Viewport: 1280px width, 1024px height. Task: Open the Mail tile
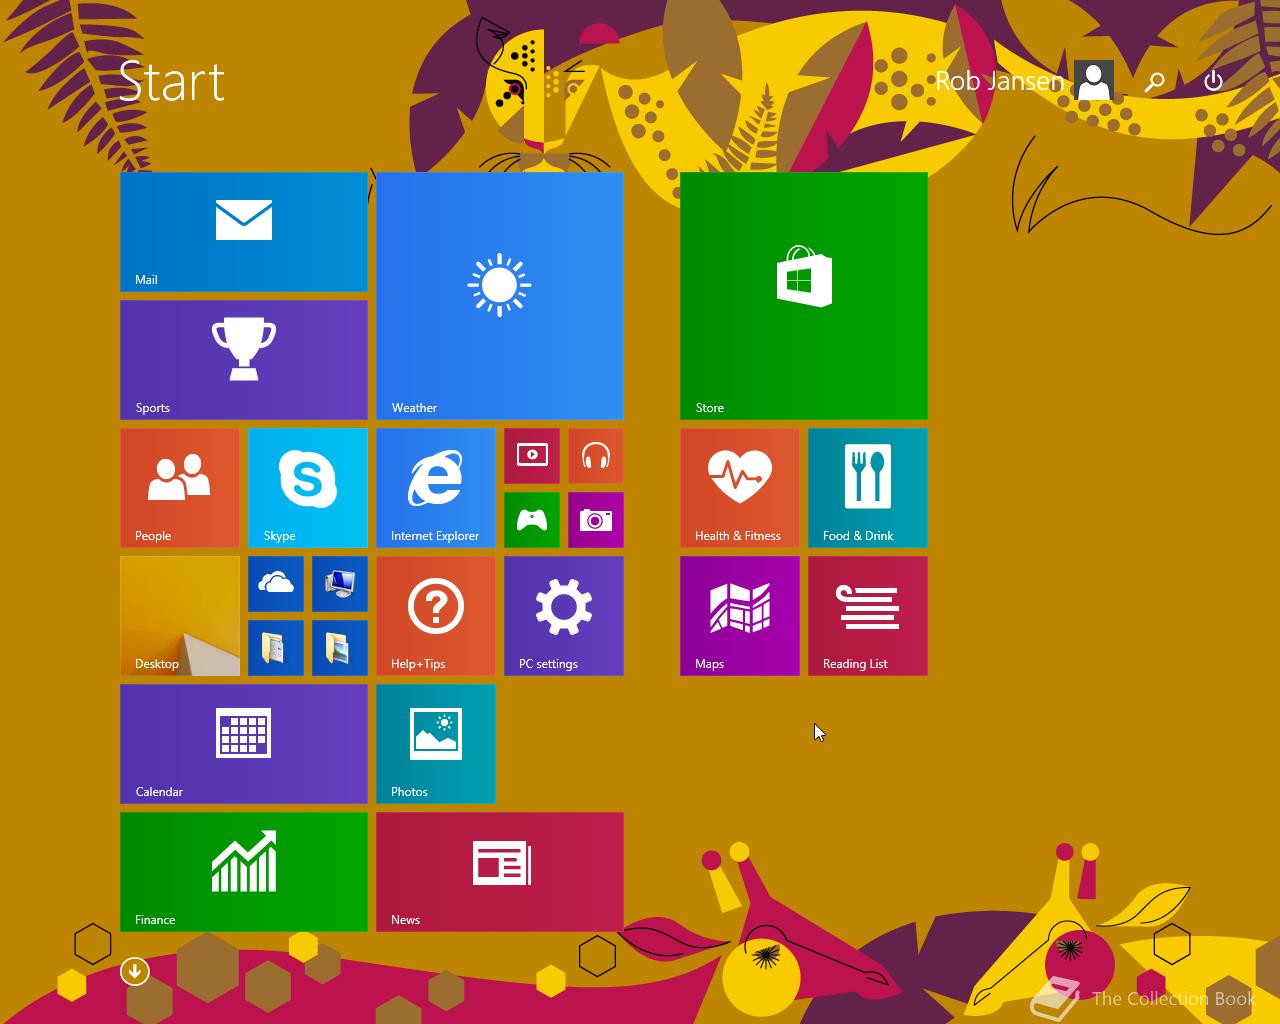coord(244,232)
